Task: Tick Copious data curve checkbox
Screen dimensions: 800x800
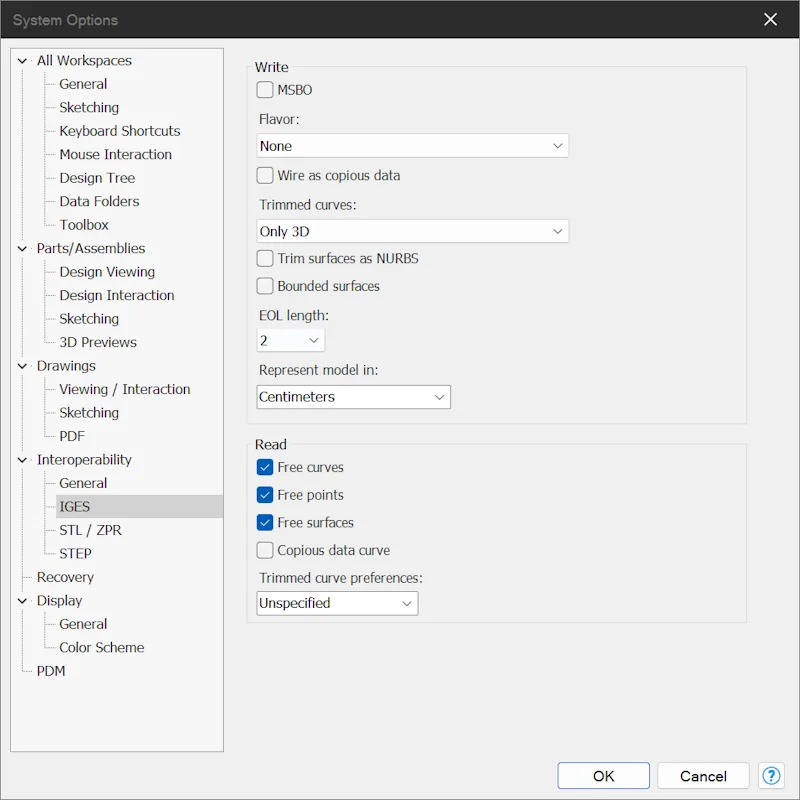Action: pos(265,550)
